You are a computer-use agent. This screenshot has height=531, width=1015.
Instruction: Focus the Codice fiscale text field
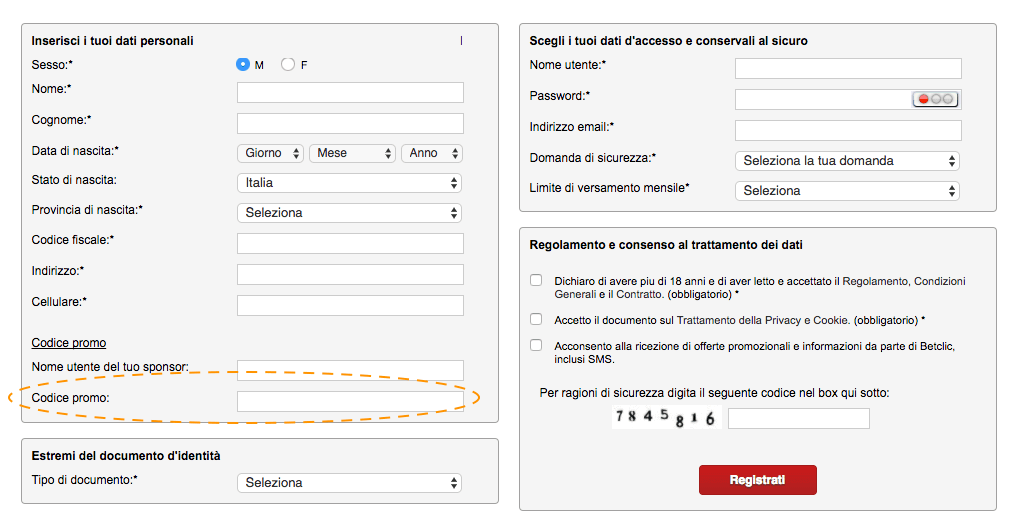[350, 243]
